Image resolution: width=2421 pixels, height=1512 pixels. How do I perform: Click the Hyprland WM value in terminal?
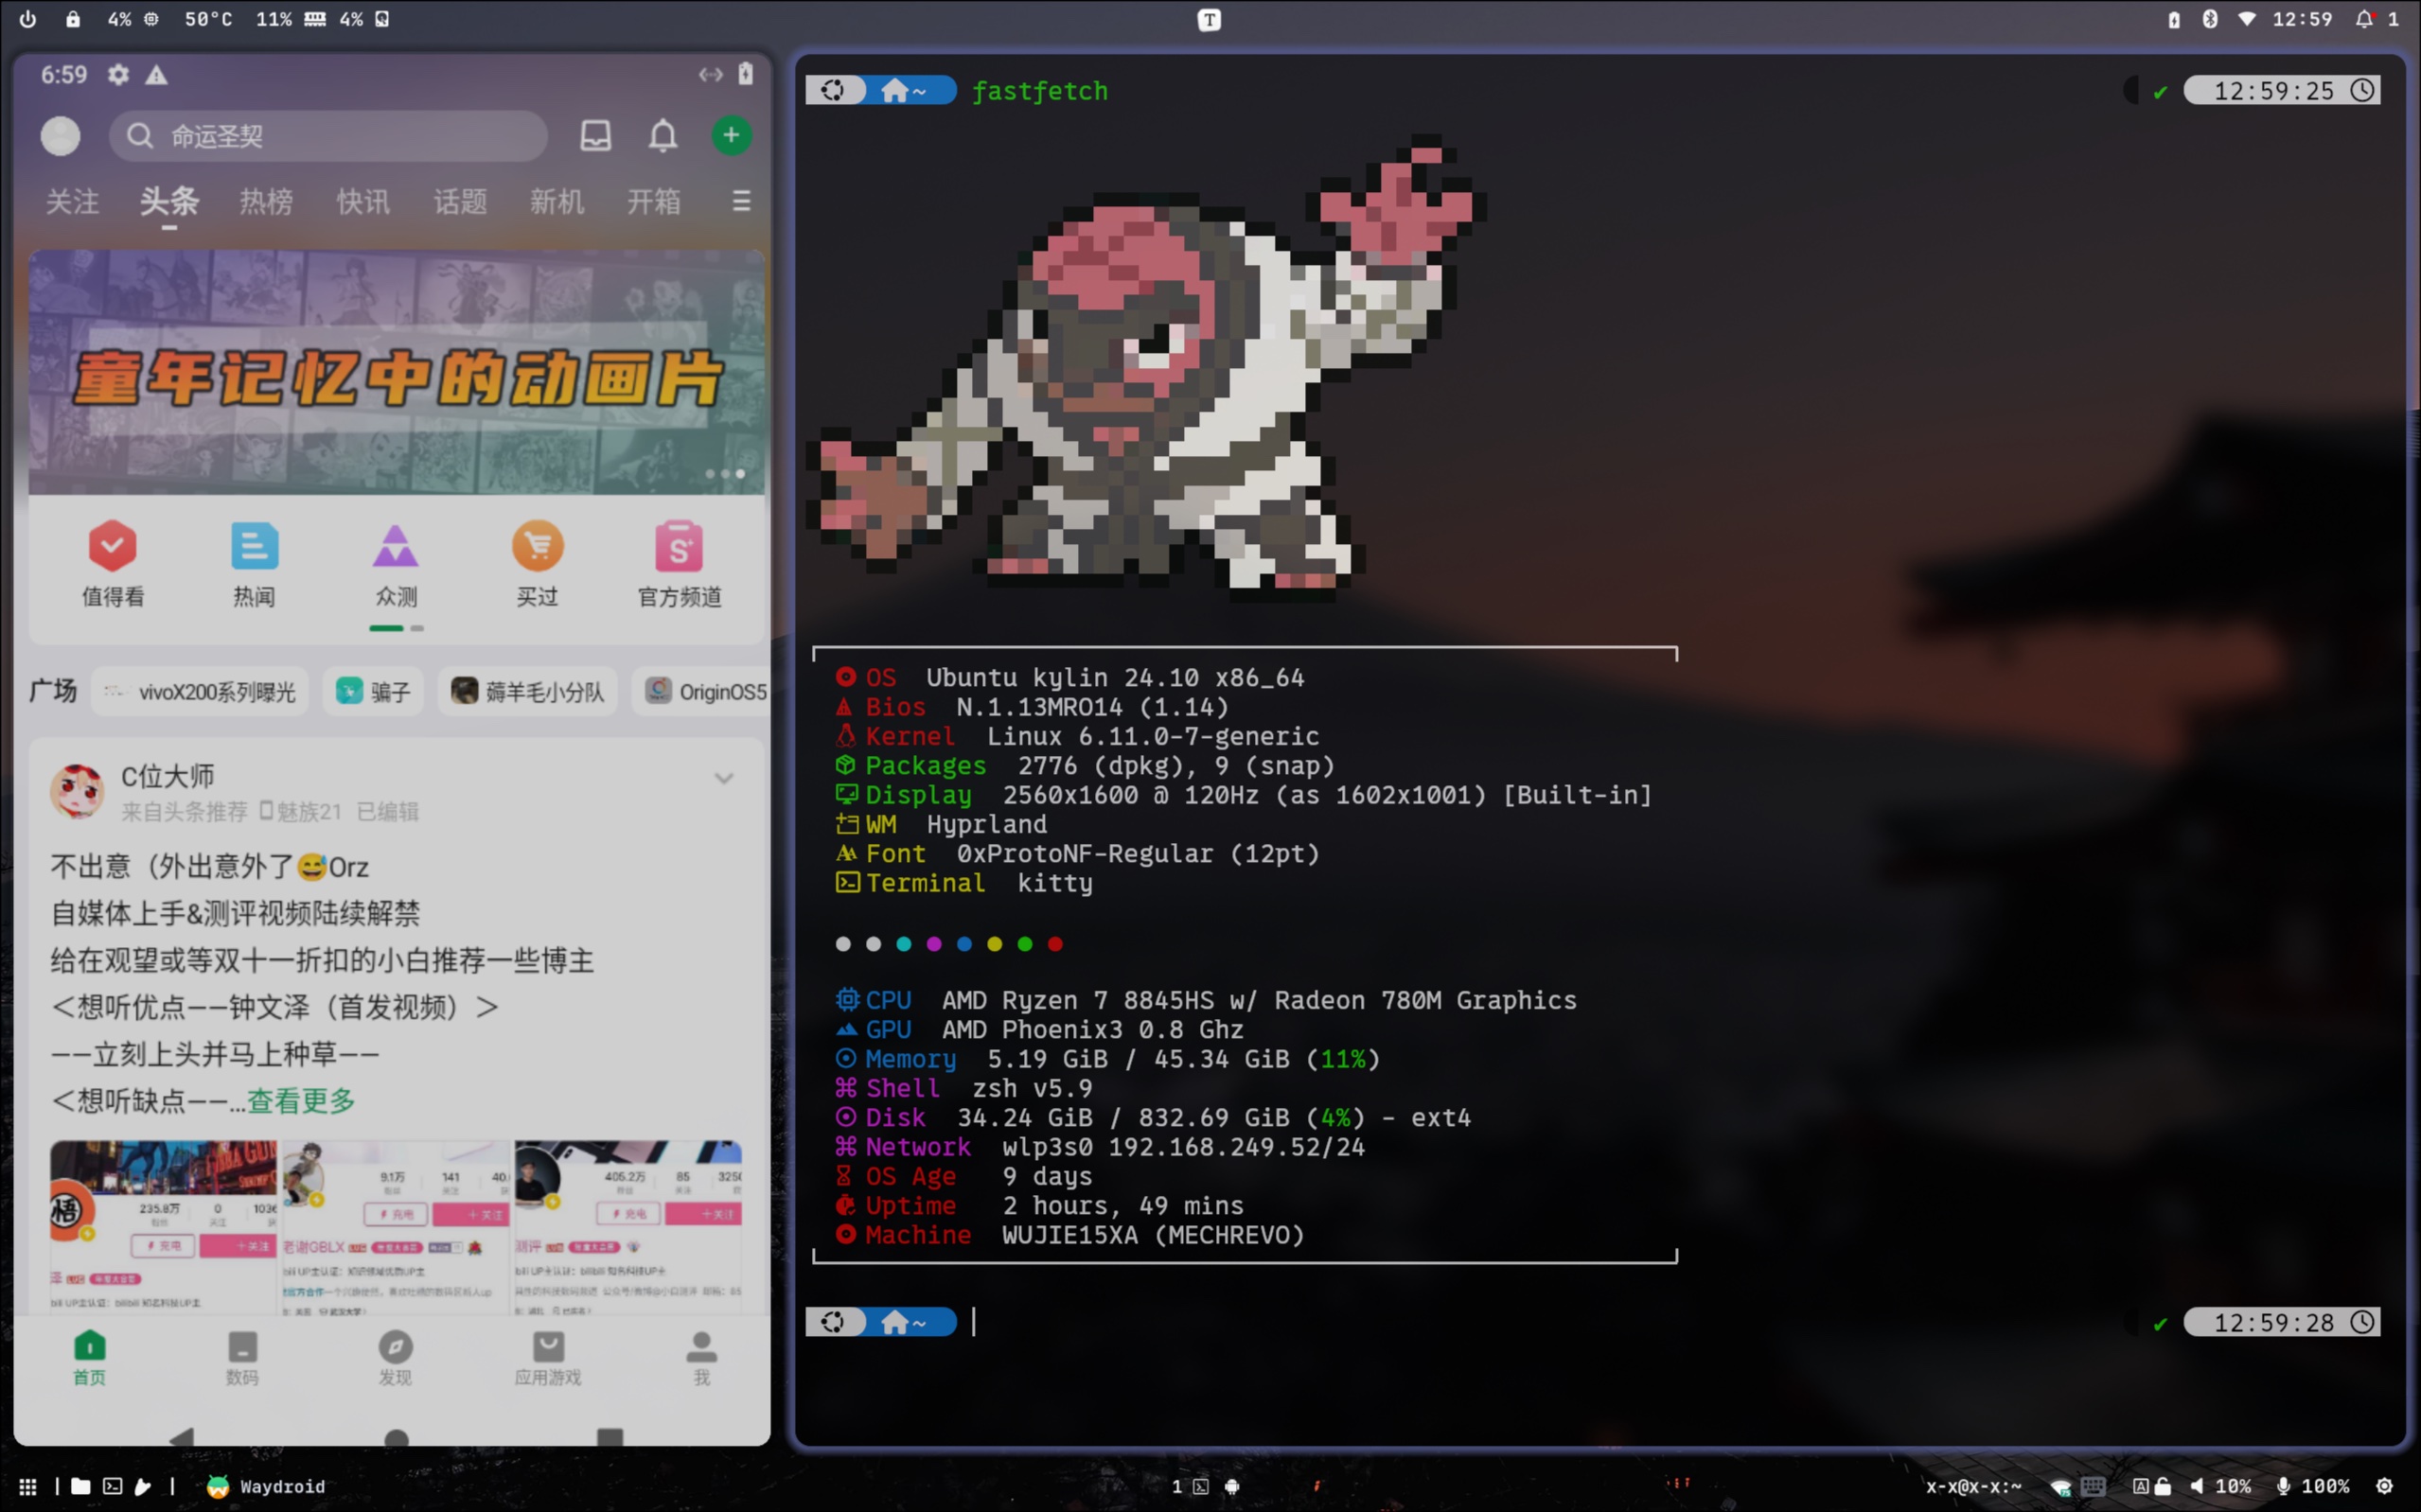(986, 825)
